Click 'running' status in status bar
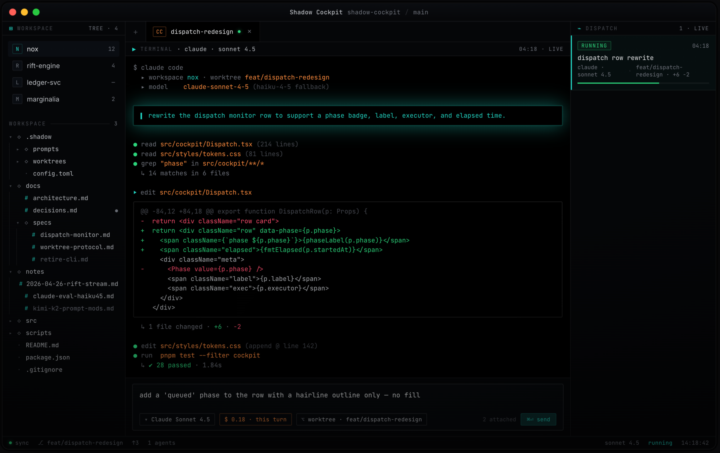The image size is (720, 453). click(660, 443)
